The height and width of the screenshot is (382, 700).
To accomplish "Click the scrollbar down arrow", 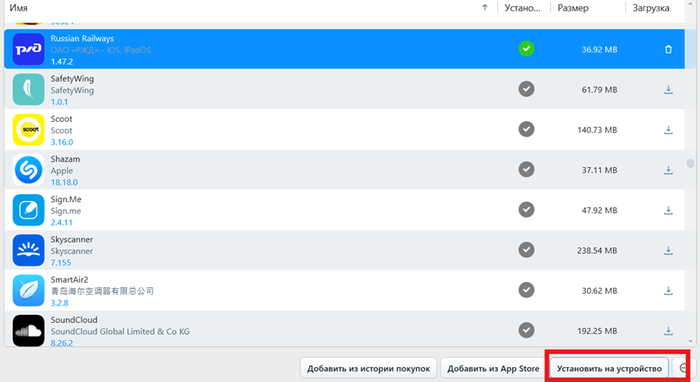I will 691,341.
